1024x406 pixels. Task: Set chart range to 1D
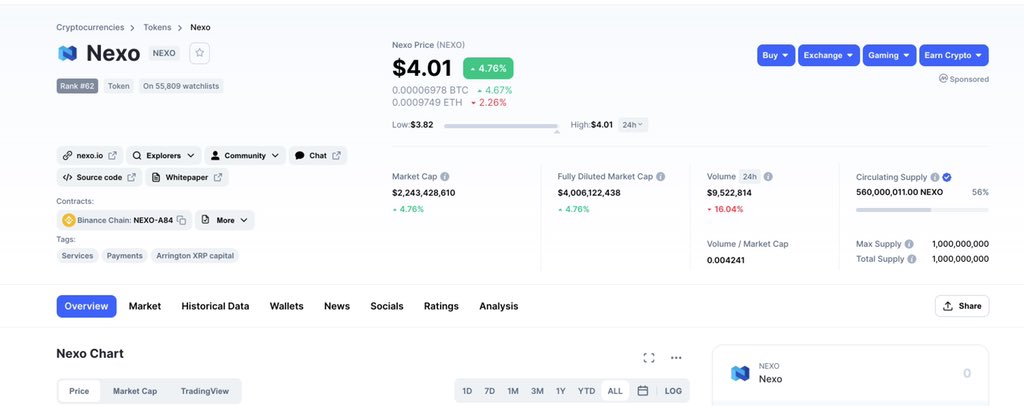[467, 391]
